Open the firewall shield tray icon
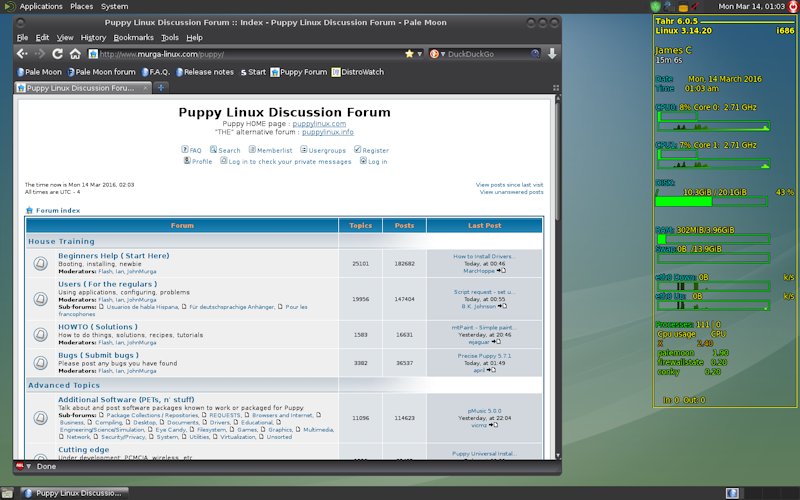The height and width of the screenshot is (500, 800). pos(656,7)
